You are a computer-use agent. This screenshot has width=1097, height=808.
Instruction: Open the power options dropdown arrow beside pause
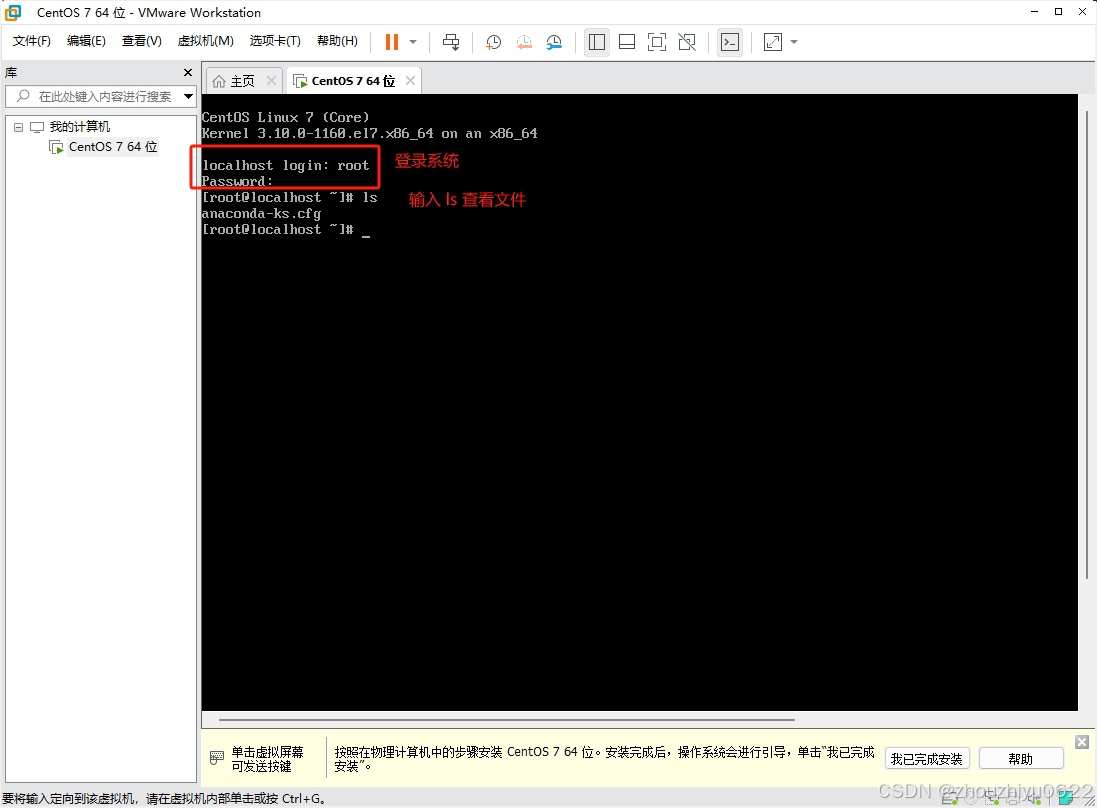[x=413, y=42]
